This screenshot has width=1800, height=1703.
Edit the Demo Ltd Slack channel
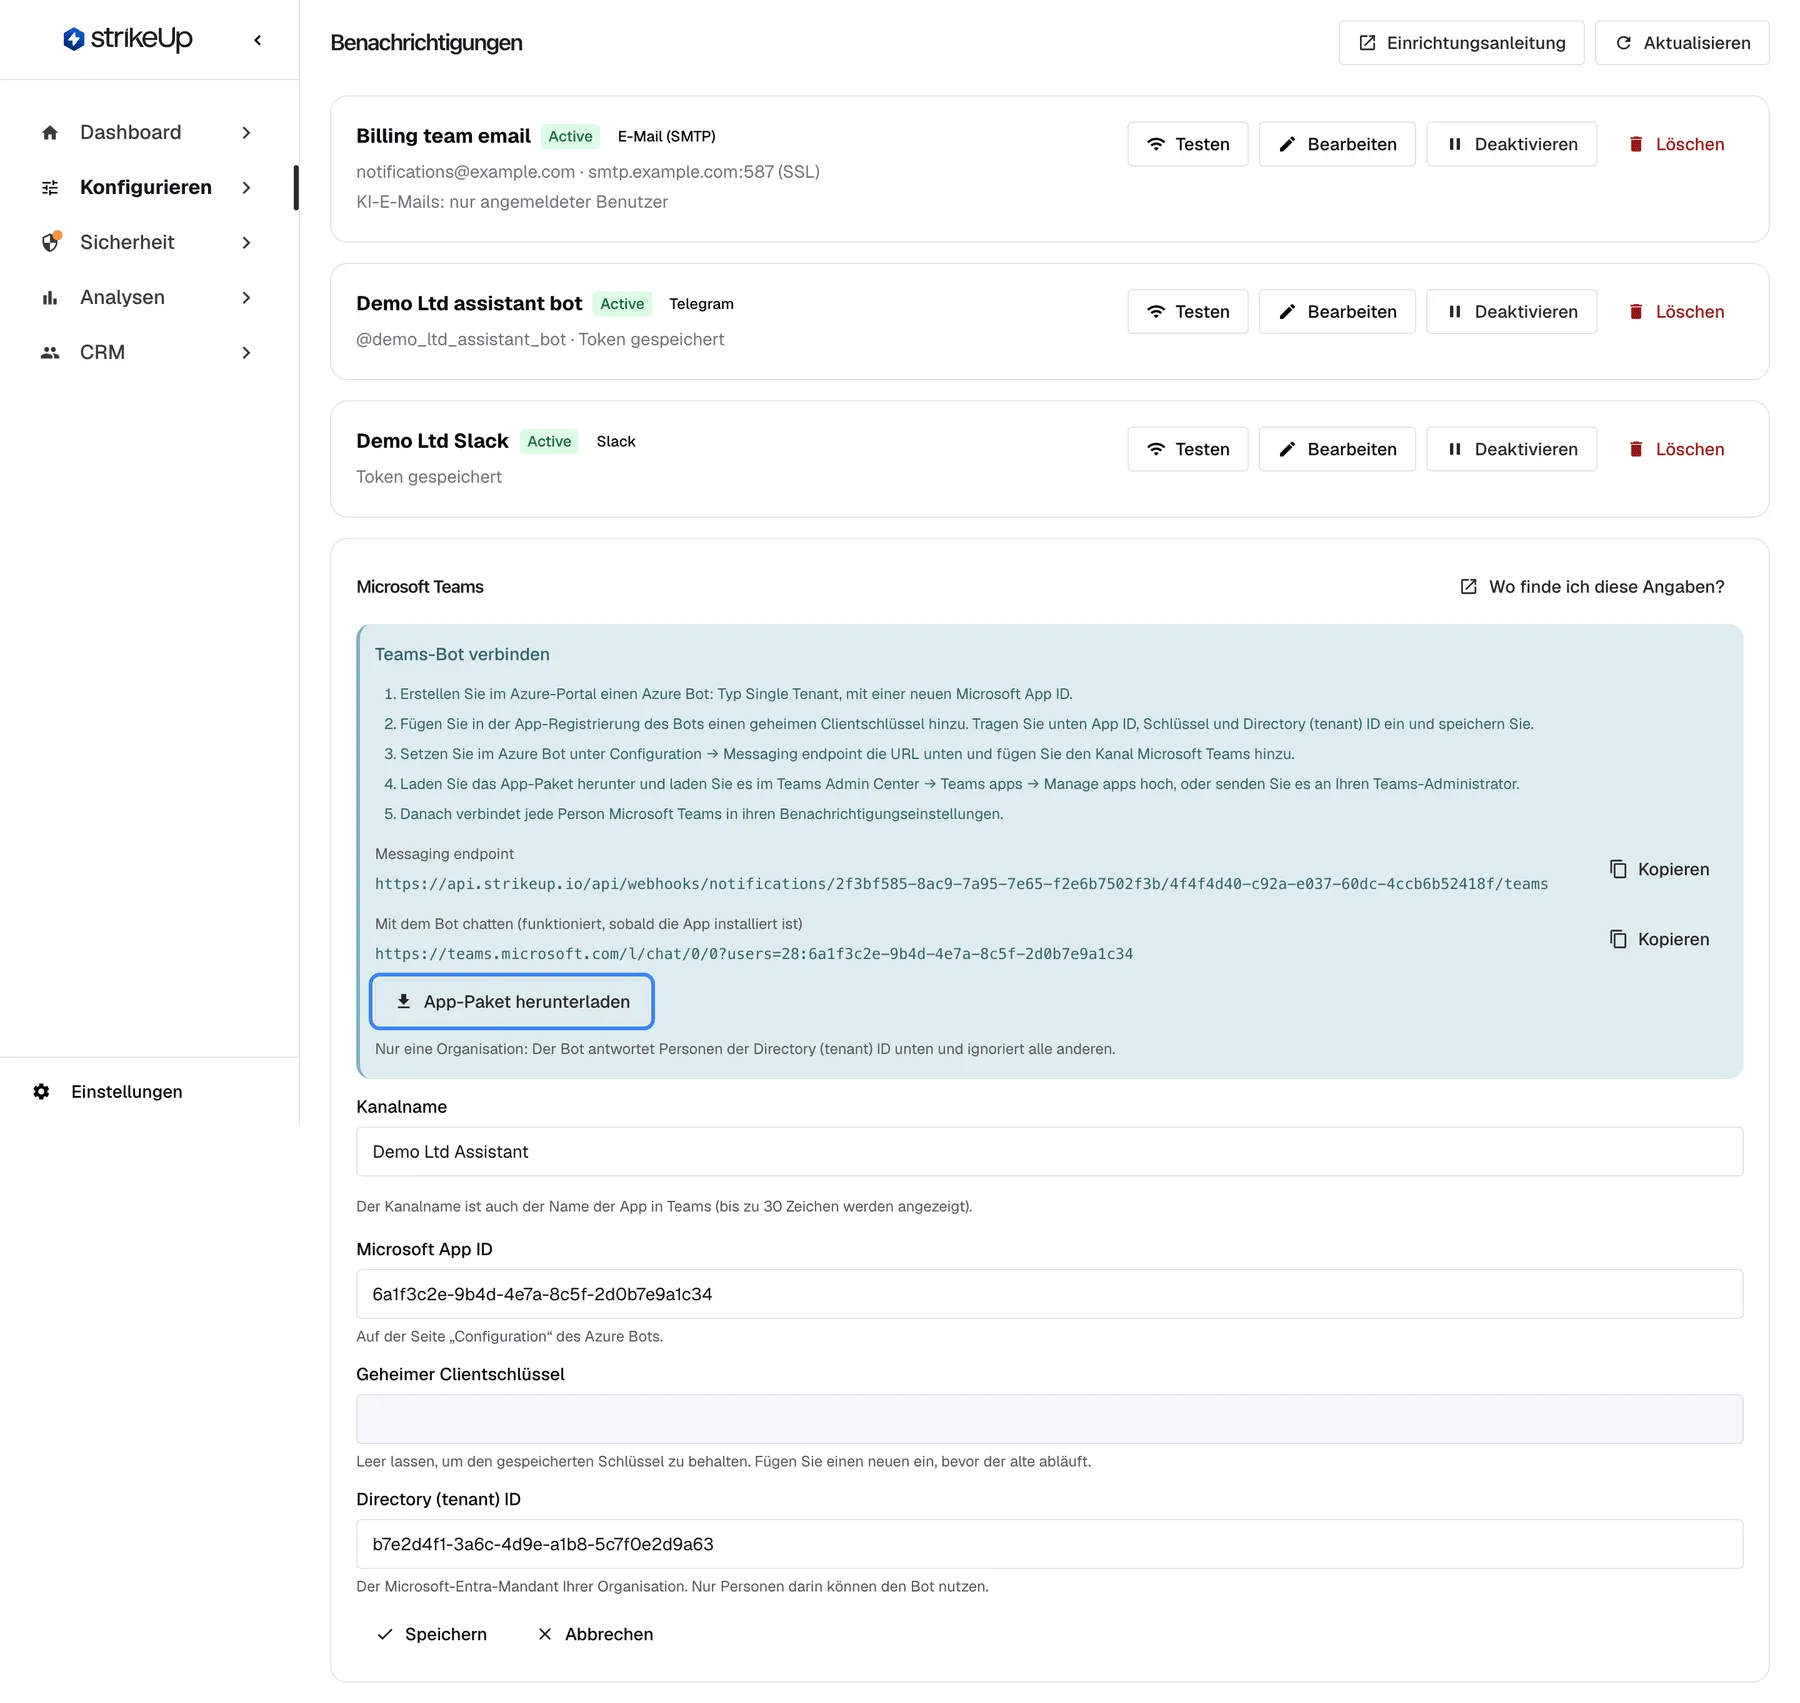point(1337,449)
